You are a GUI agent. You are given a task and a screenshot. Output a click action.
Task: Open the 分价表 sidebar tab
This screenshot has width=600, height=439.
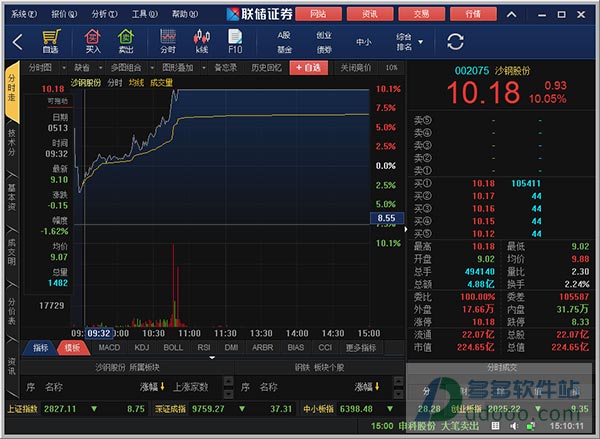click(12, 311)
